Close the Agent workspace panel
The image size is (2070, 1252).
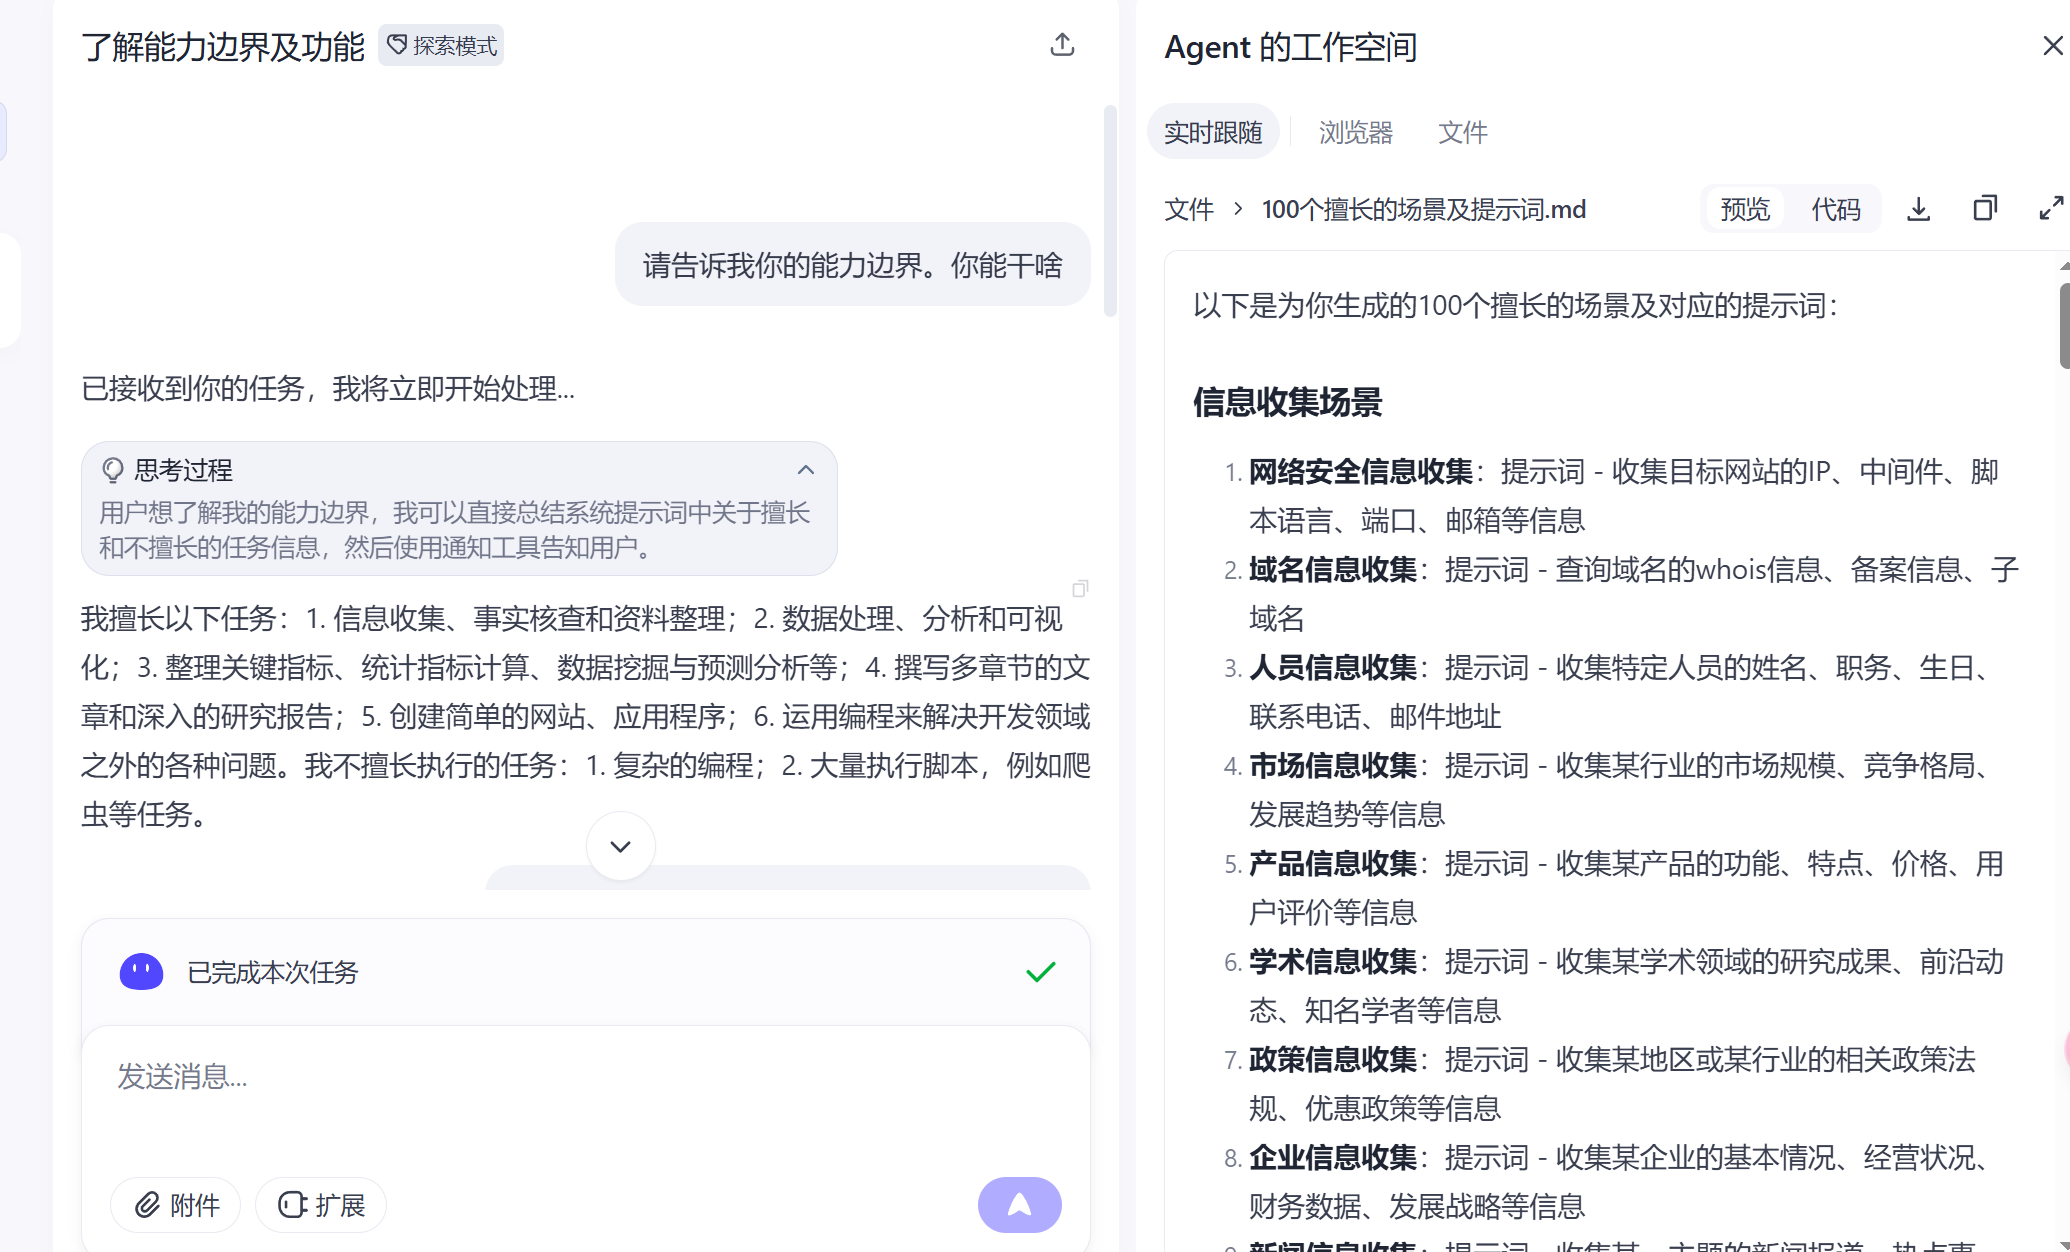point(2052,46)
